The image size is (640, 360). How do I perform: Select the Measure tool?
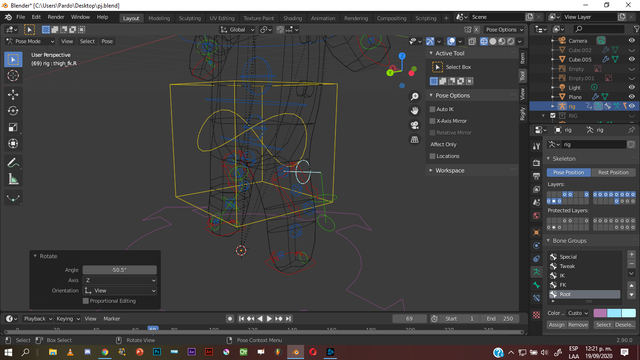13,179
